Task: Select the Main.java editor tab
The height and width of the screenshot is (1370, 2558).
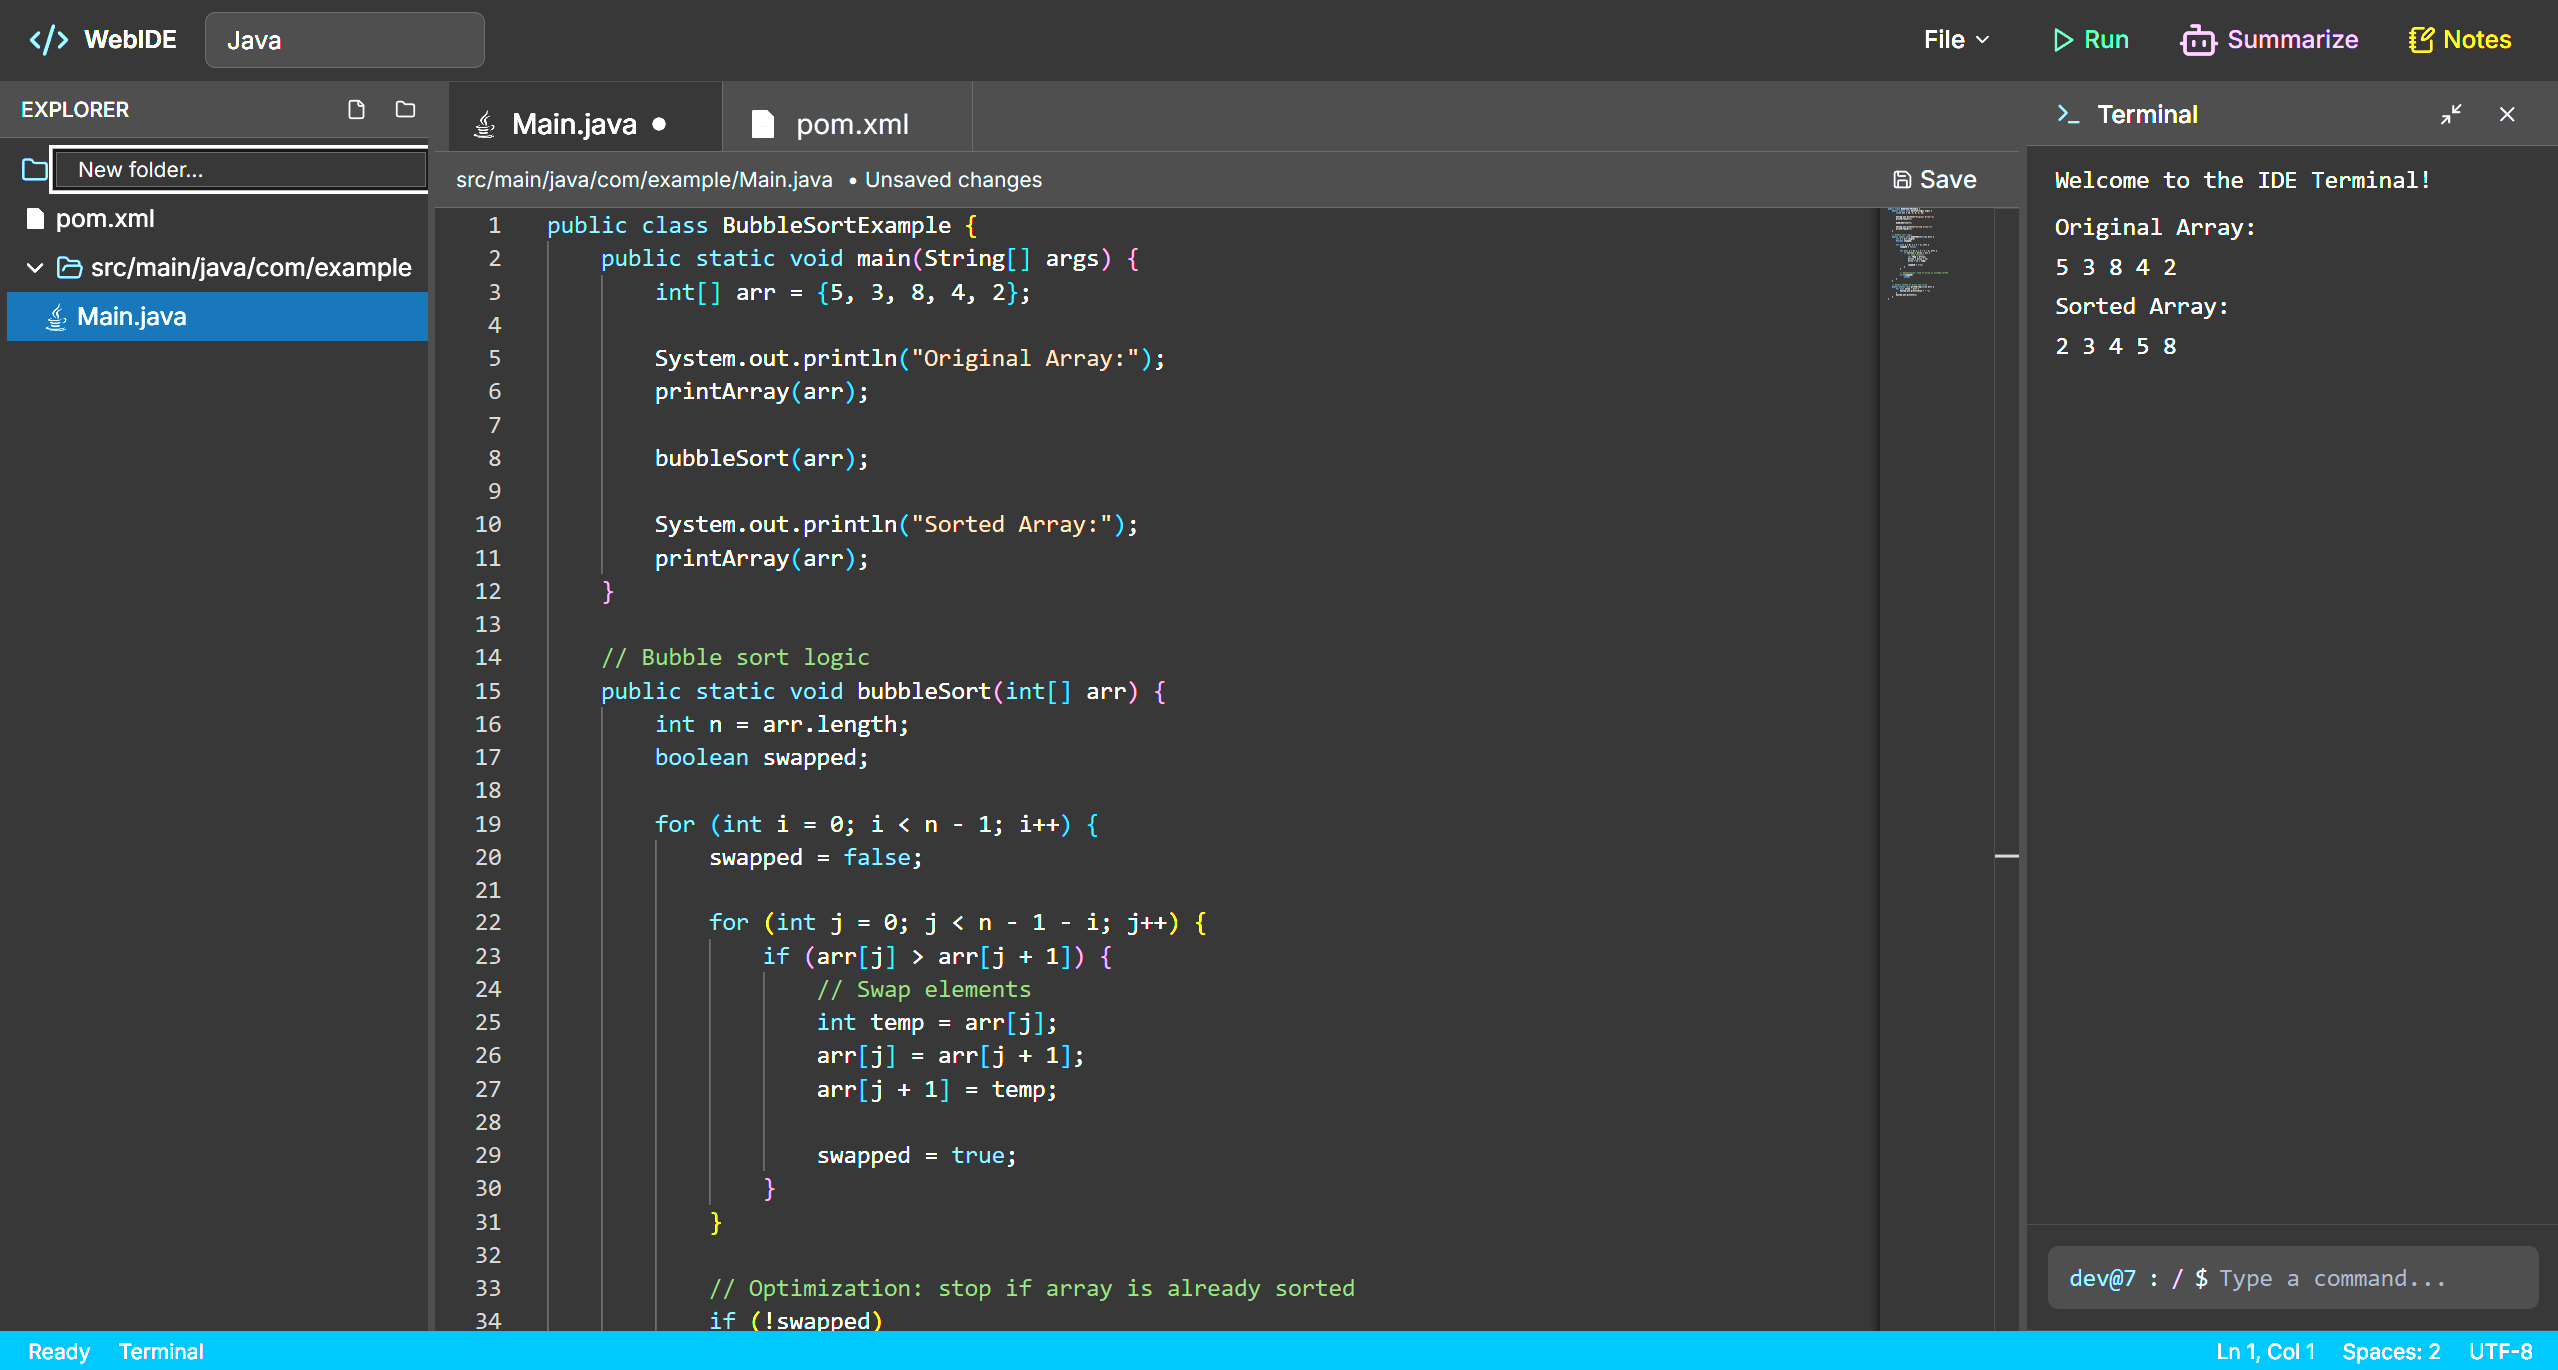Action: [573, 124]
